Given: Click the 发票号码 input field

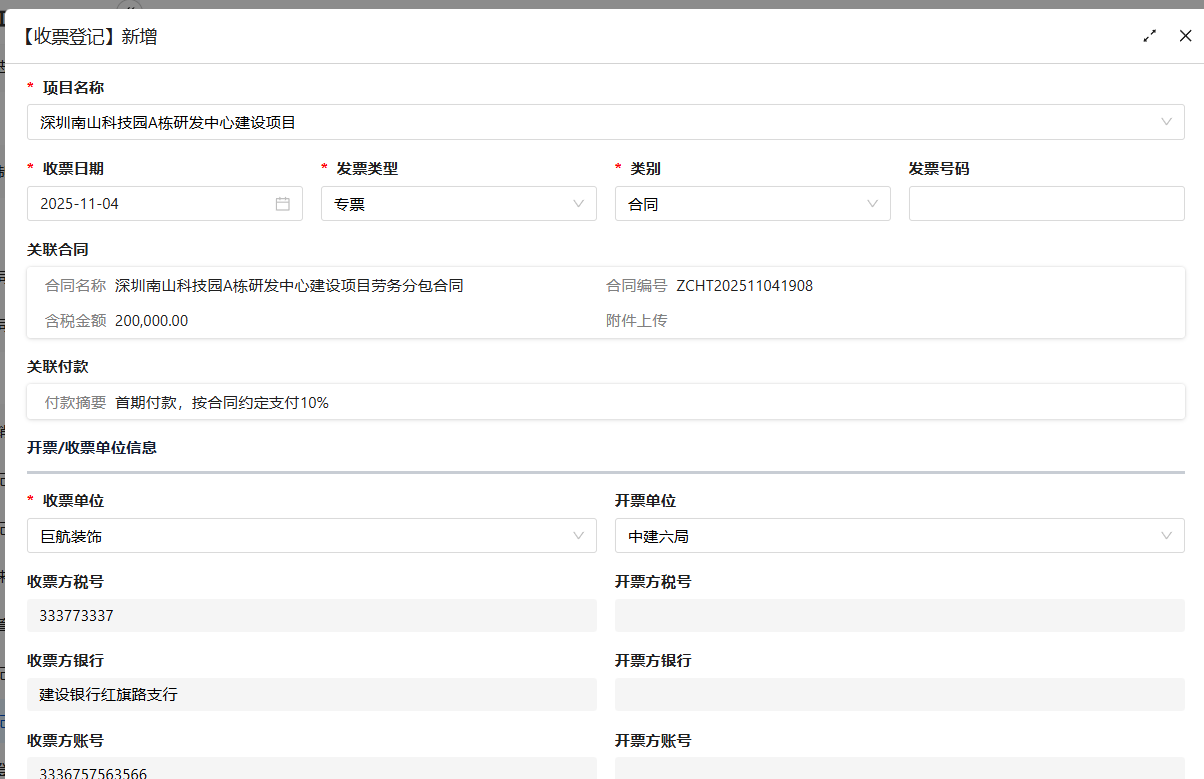Looking at the screenshot, I should point(1046,204).
